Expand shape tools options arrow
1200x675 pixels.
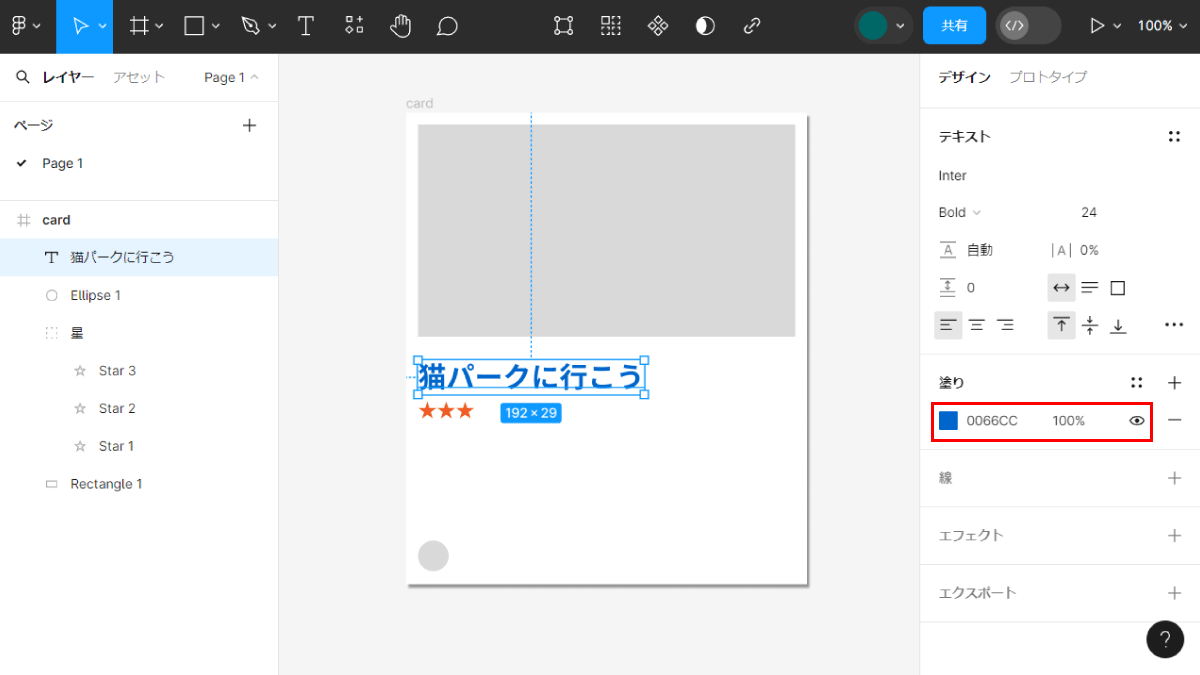click(216, 27)
